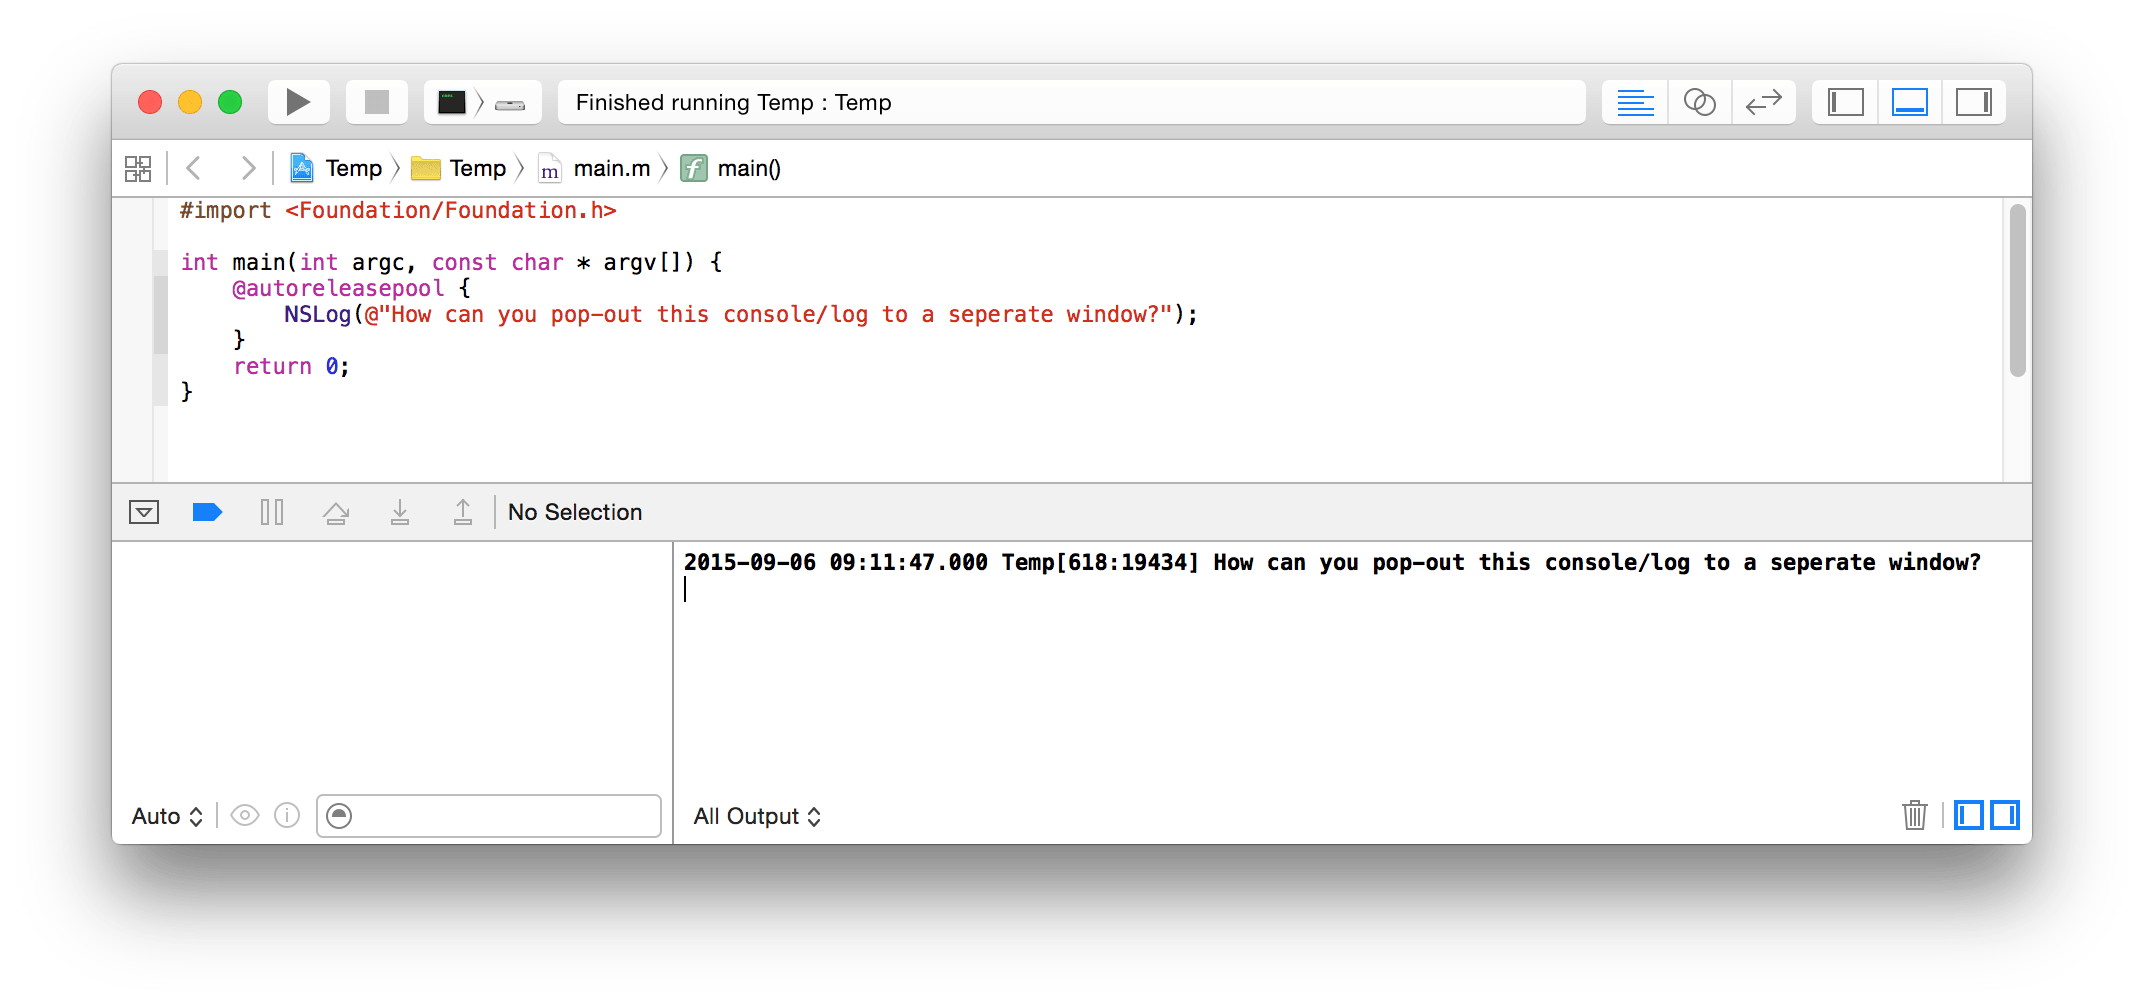Click the variables filter field
This screenshot has width=2144, height=1004.
[x=488, y=815]
